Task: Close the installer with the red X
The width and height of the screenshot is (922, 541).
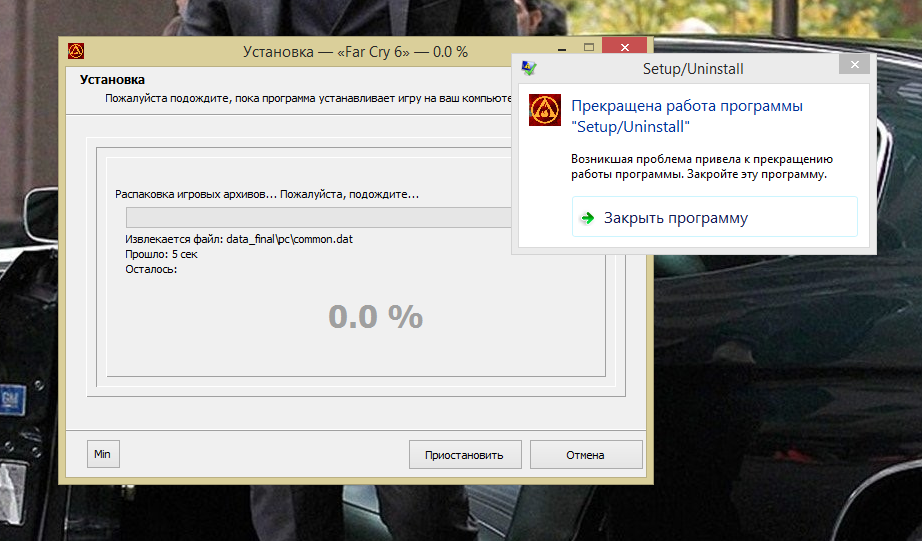Action: (627, 48)
